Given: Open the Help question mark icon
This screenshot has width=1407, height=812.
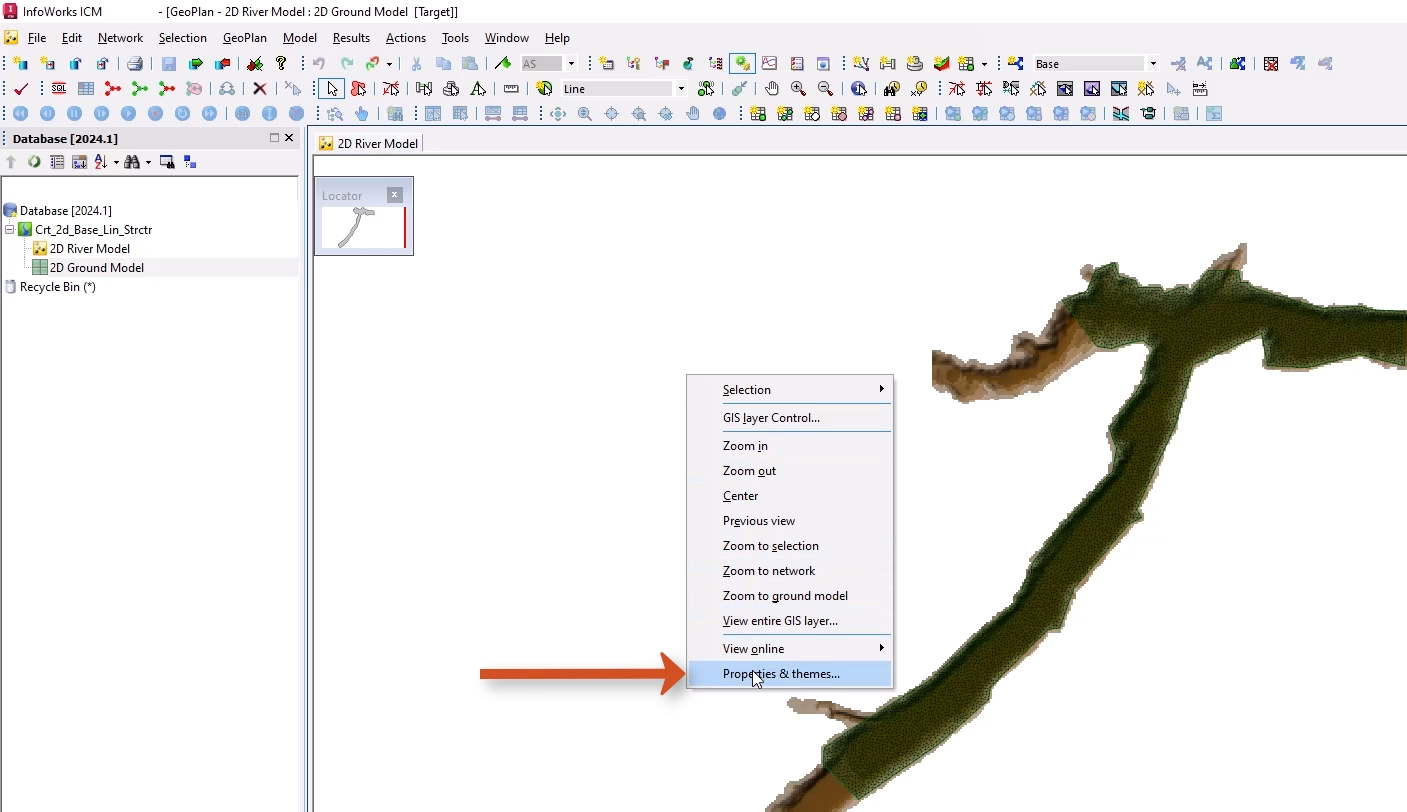Looking at the screenshot, I should pyautogui.click(x=281, y=64).
